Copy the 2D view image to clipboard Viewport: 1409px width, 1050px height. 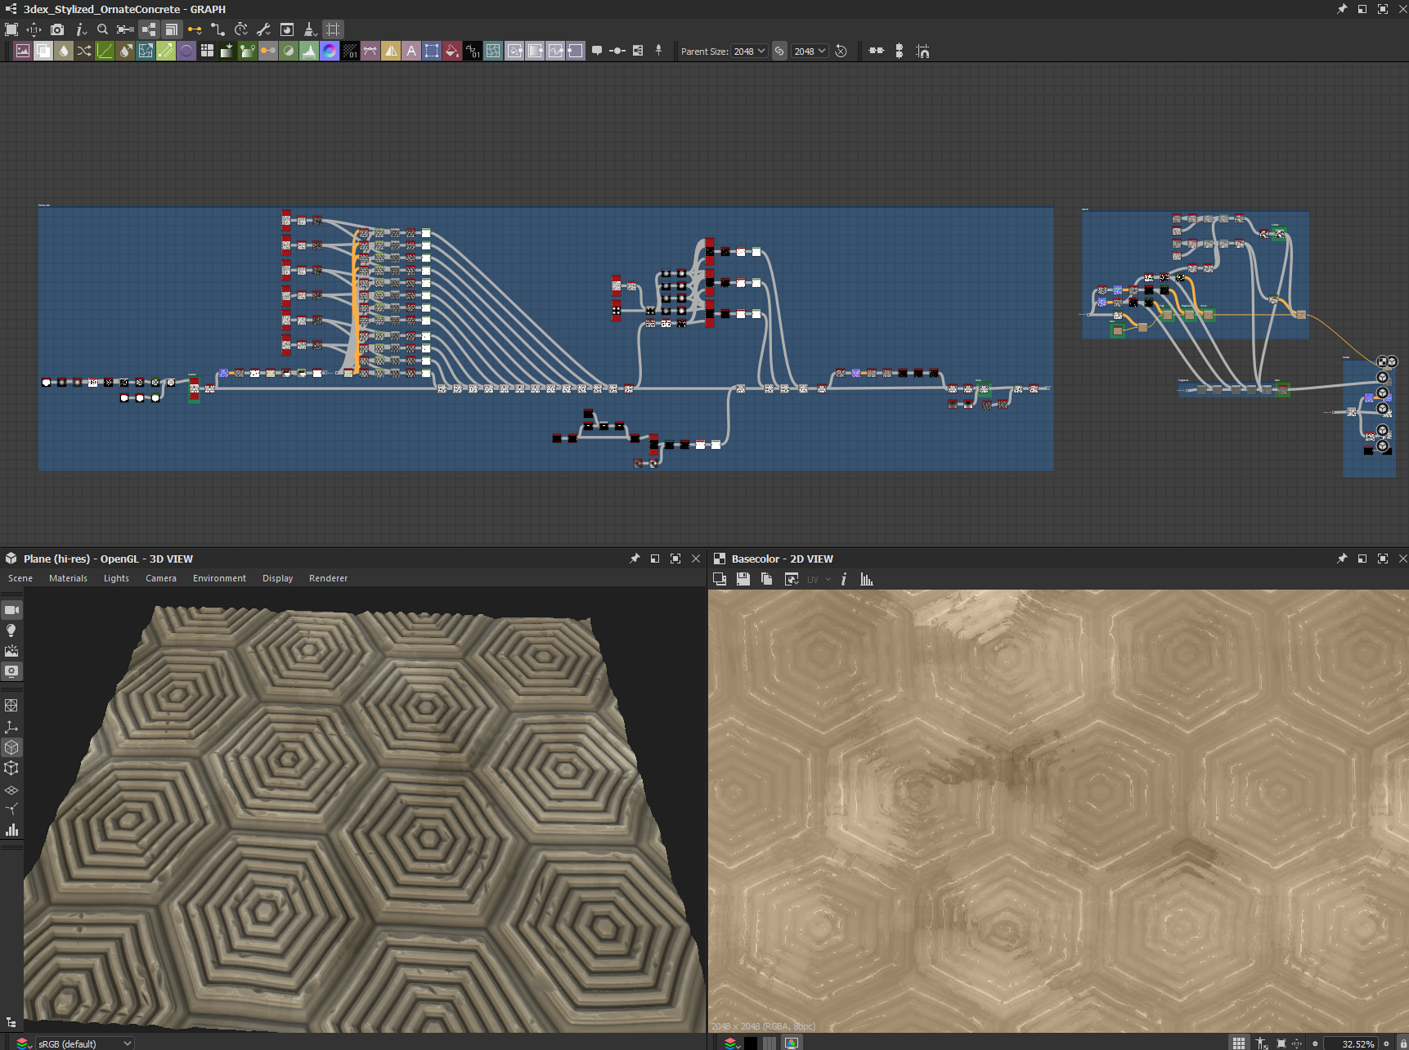click(x=767, y=579)
